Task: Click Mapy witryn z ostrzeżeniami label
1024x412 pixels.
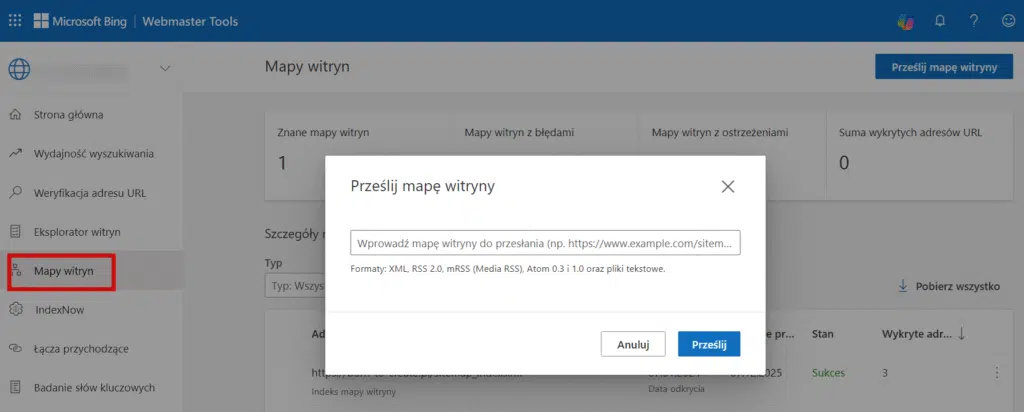Action: 720,133
